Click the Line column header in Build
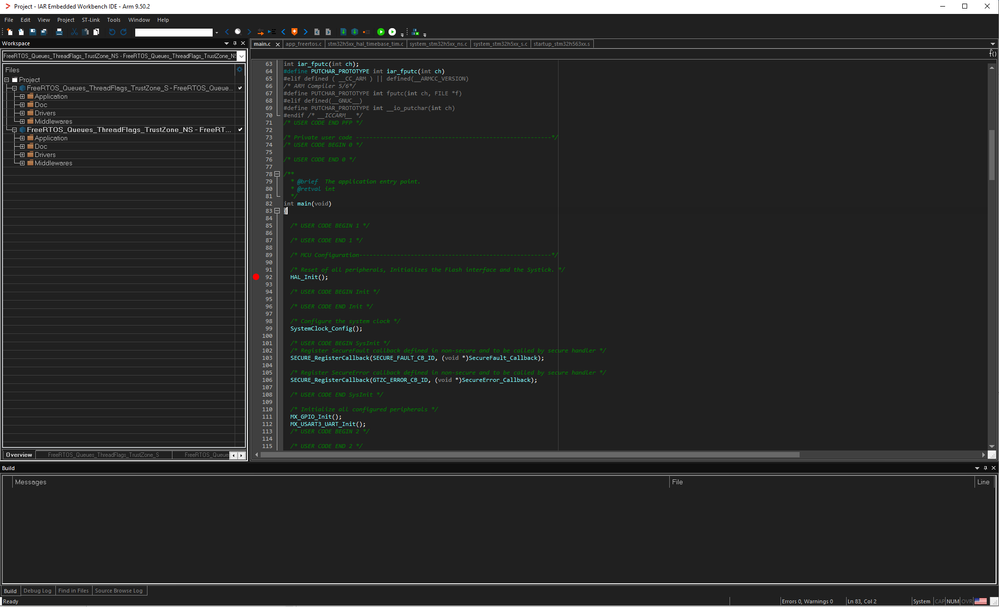Image resolution: width=999 pixels, height=607 pixels. [x=984, y=482]
